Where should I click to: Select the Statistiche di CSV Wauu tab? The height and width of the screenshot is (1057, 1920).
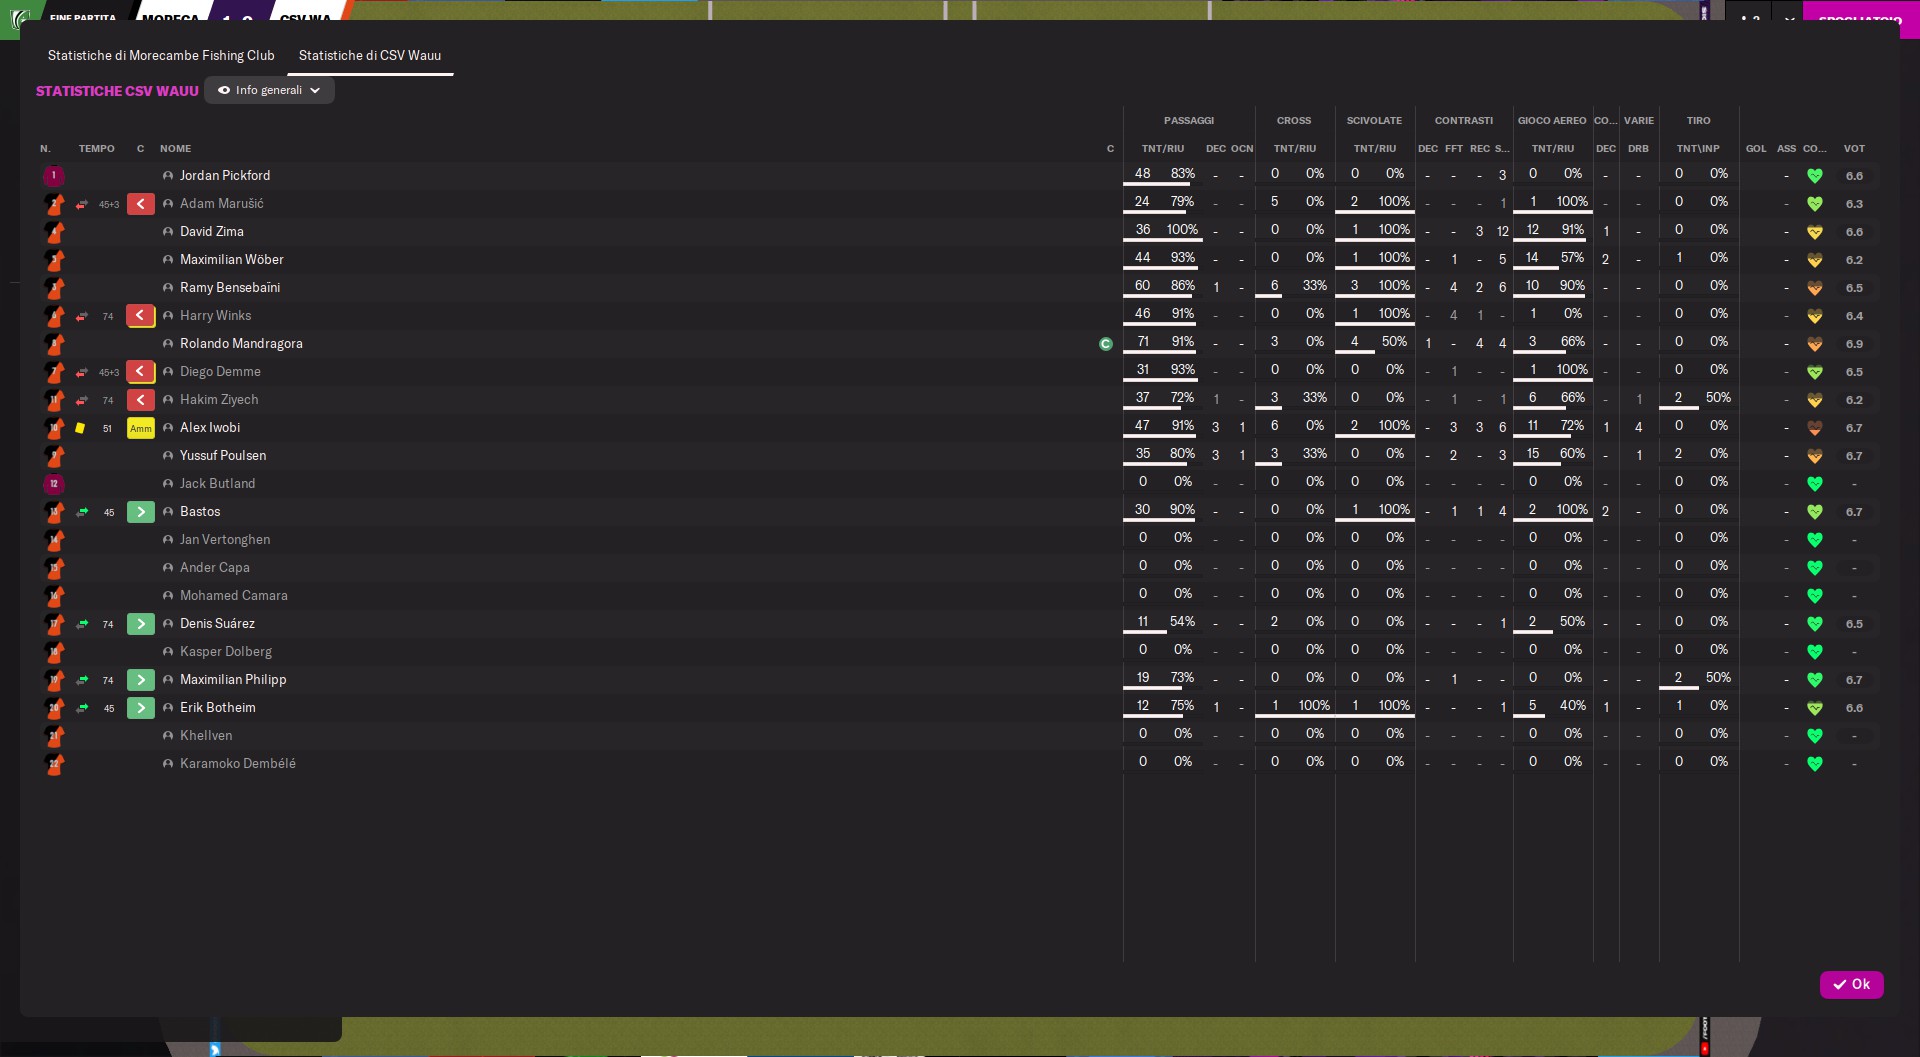click(x=370, y=56)
